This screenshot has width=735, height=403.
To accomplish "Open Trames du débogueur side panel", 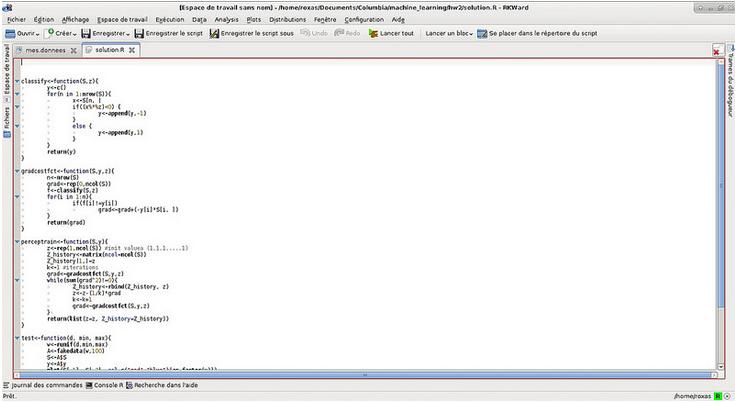I will pyautogui.click(x=730, y=82).
